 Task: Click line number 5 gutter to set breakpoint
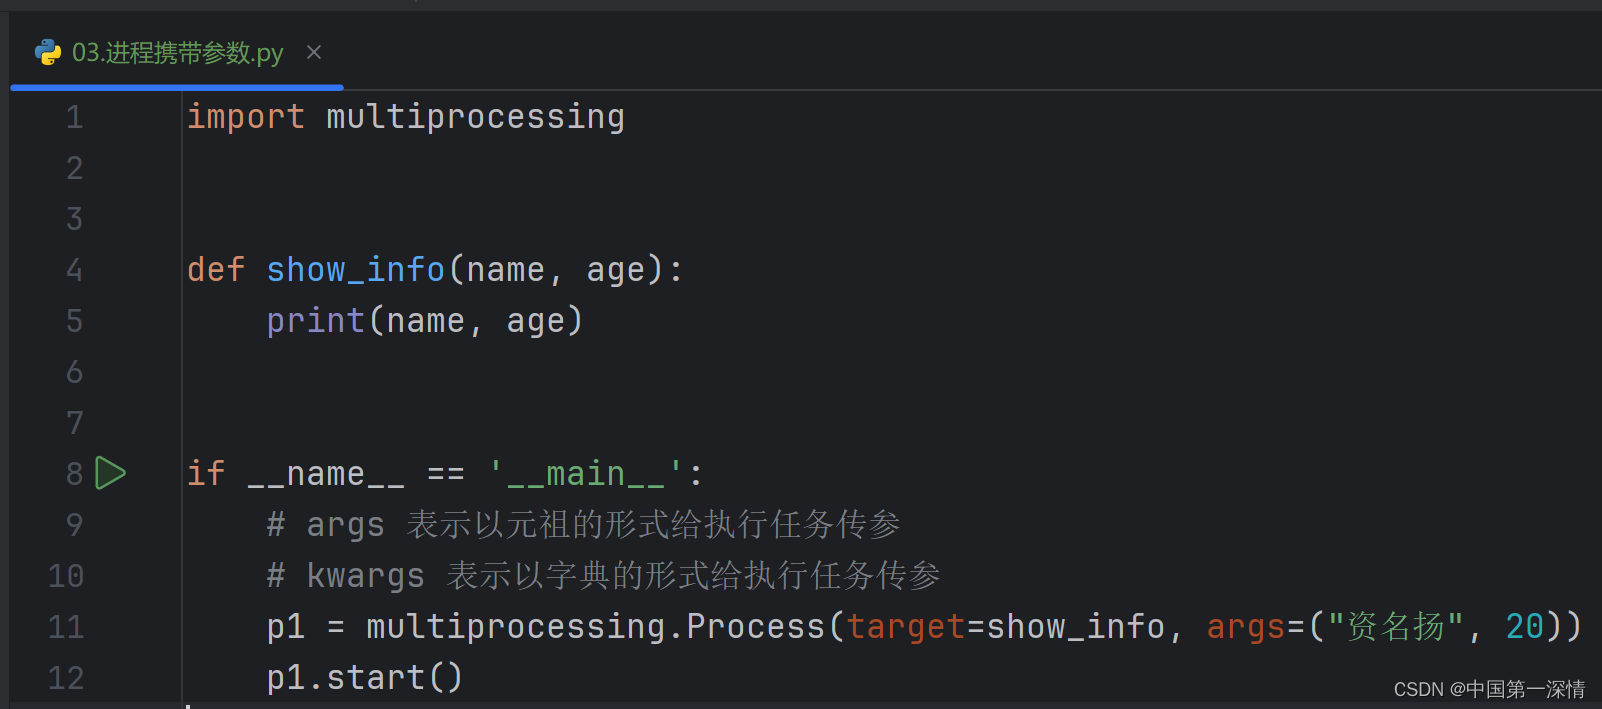pos(73,320)
